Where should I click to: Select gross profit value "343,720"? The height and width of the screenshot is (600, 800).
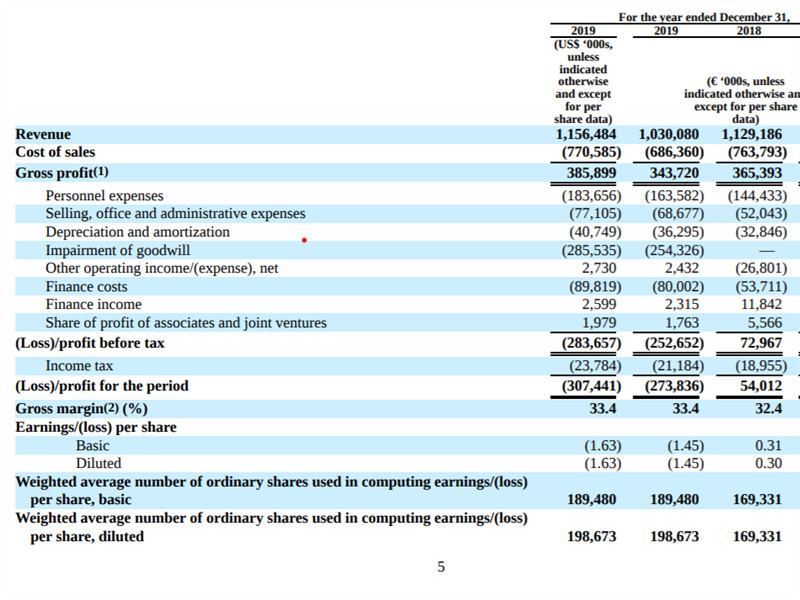coord(674,172)
